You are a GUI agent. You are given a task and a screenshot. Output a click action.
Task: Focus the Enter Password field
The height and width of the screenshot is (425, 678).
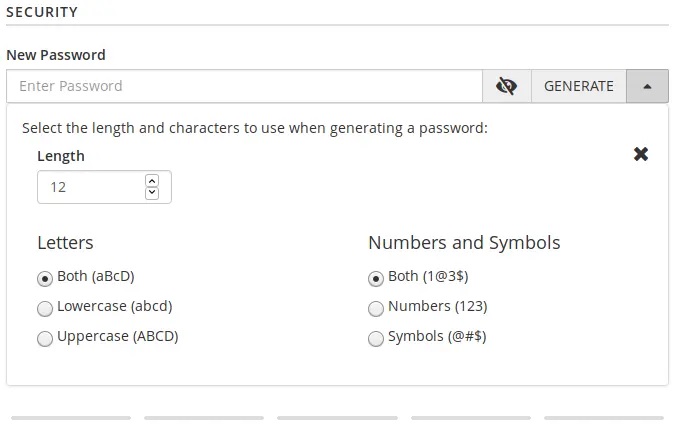point(244,86)
